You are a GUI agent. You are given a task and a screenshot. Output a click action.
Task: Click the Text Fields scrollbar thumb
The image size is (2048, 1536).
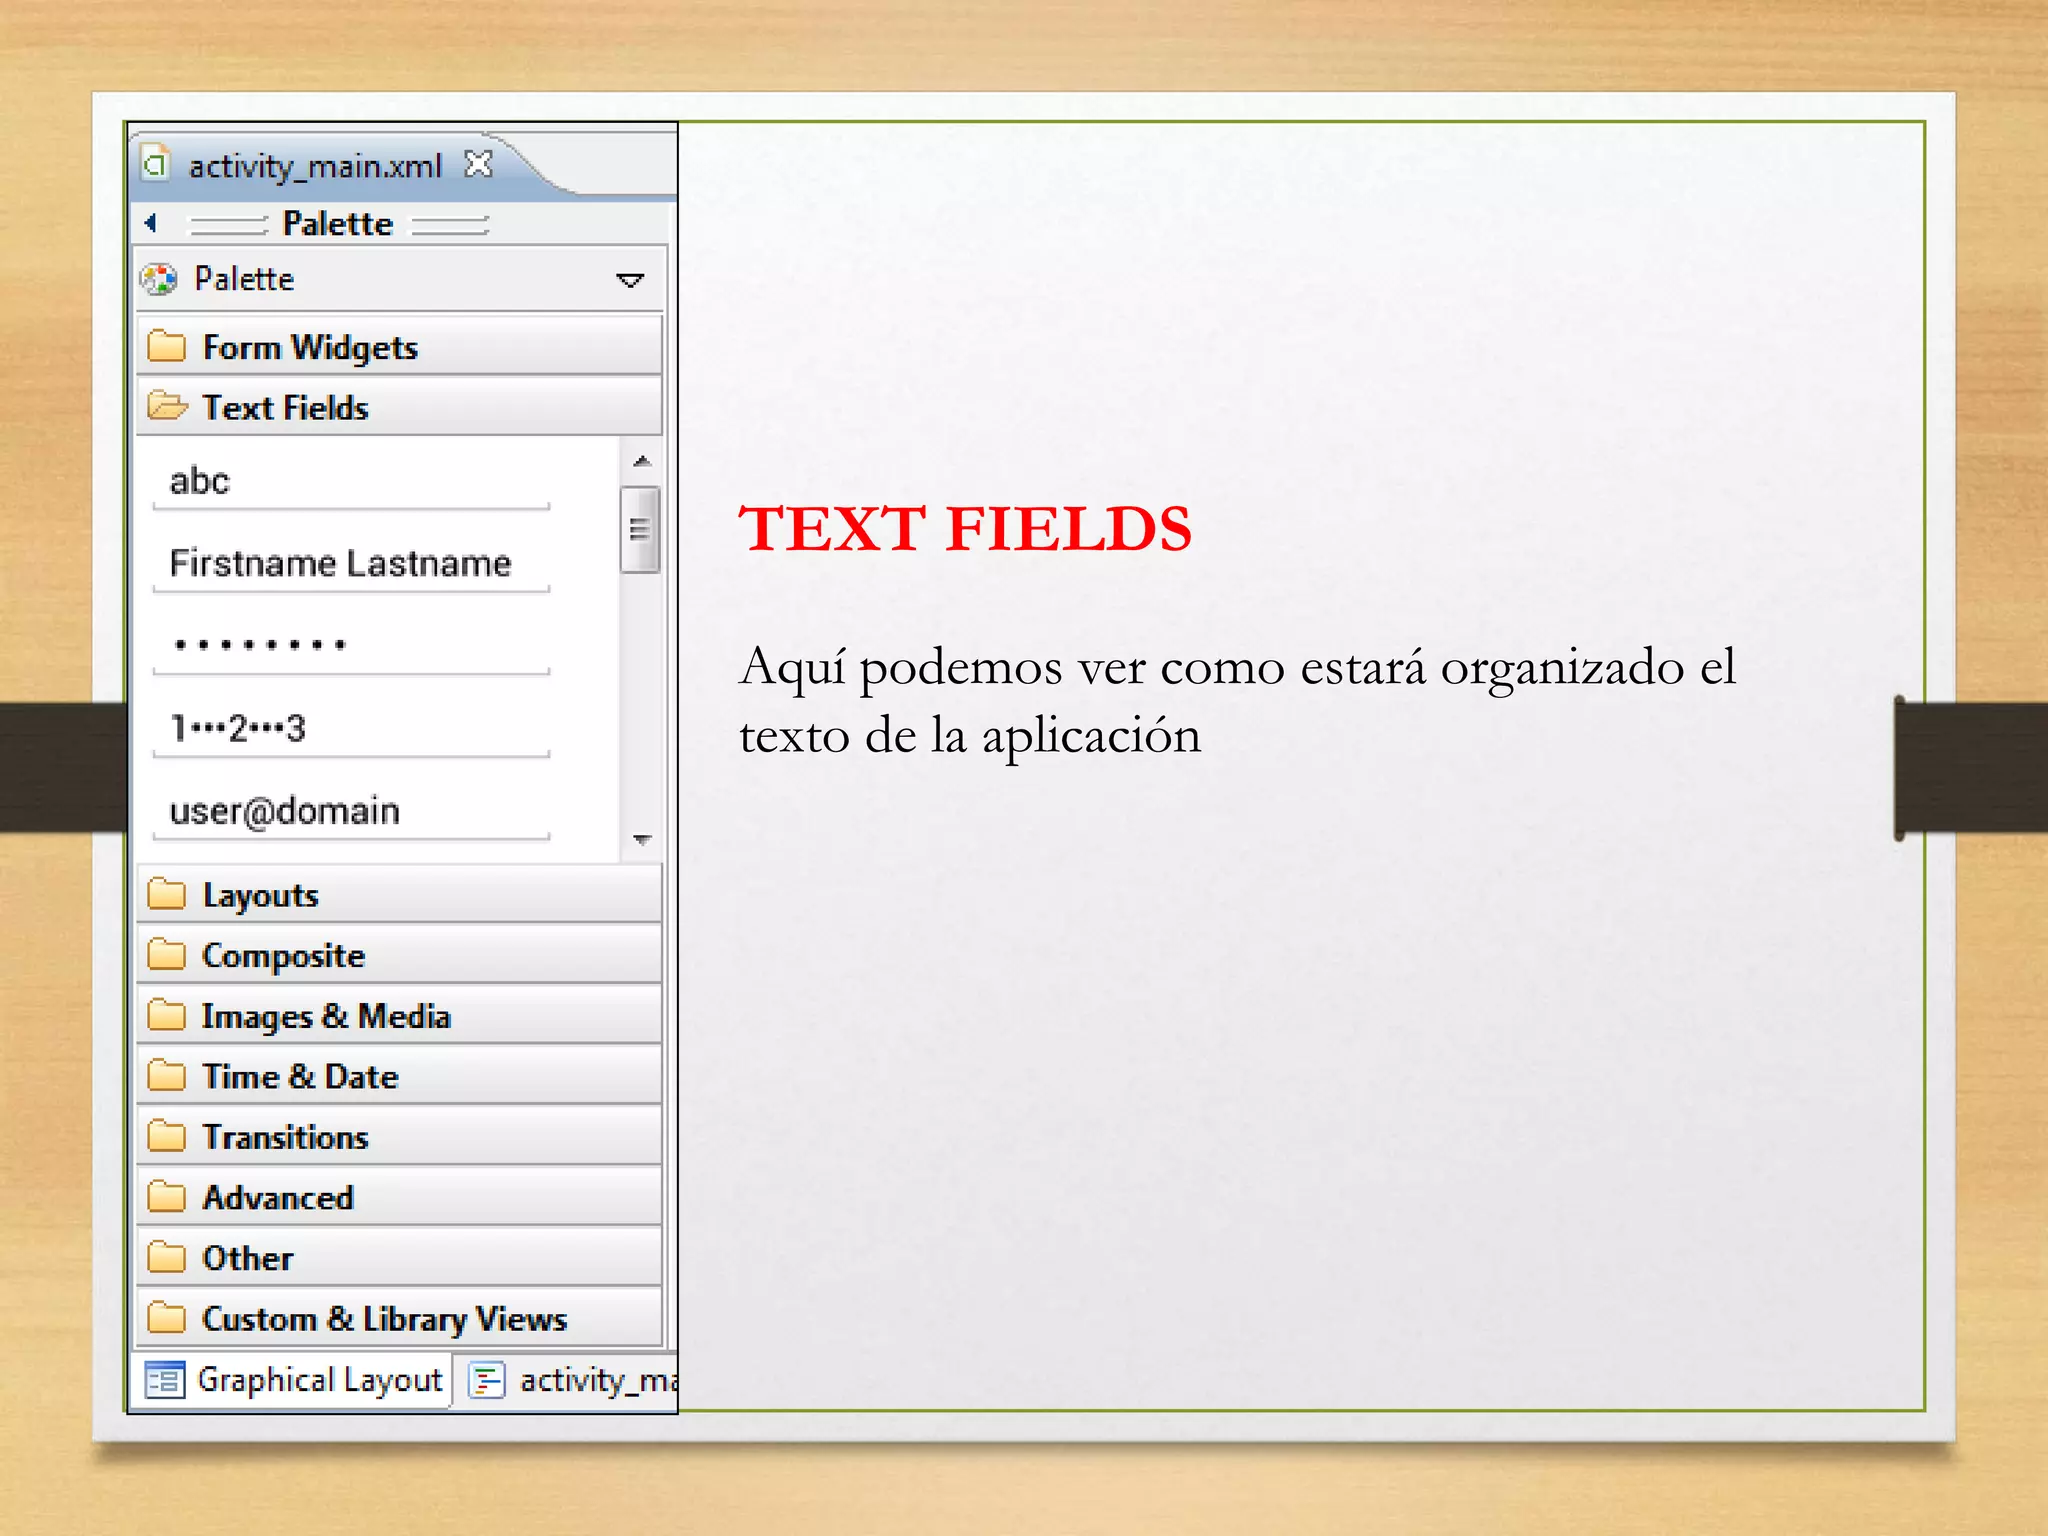(x=640, y=529)
